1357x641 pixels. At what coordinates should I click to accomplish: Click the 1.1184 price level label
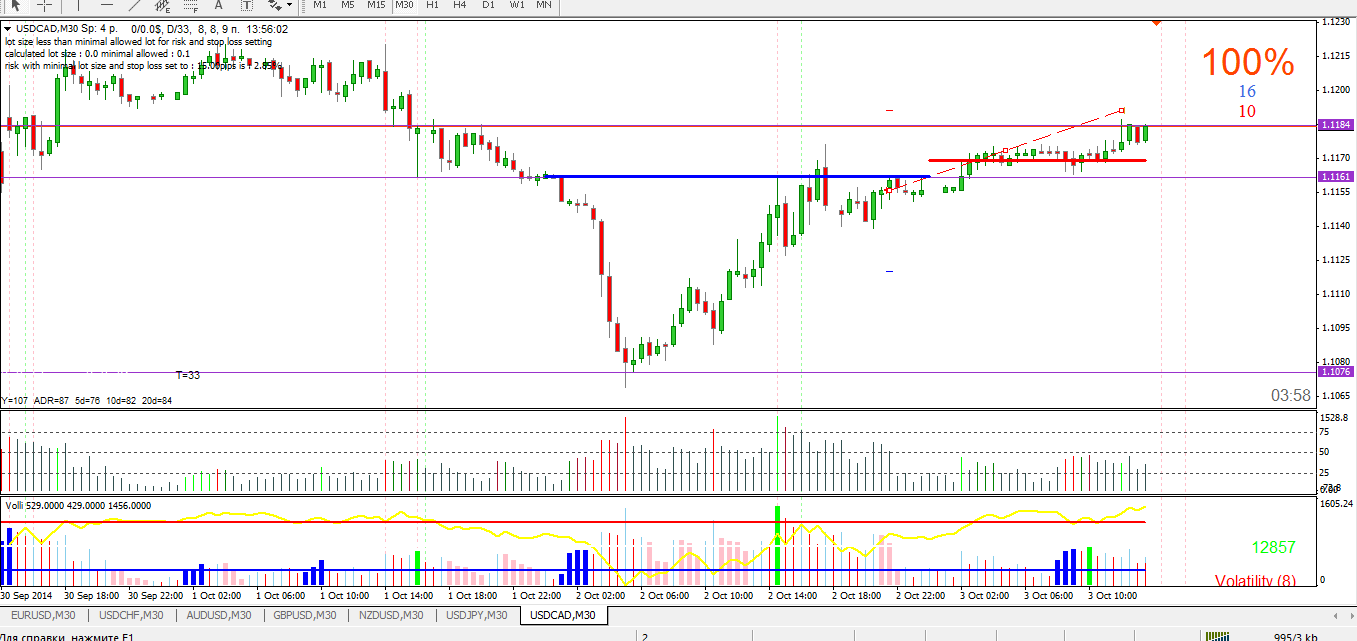point(1336,124)
